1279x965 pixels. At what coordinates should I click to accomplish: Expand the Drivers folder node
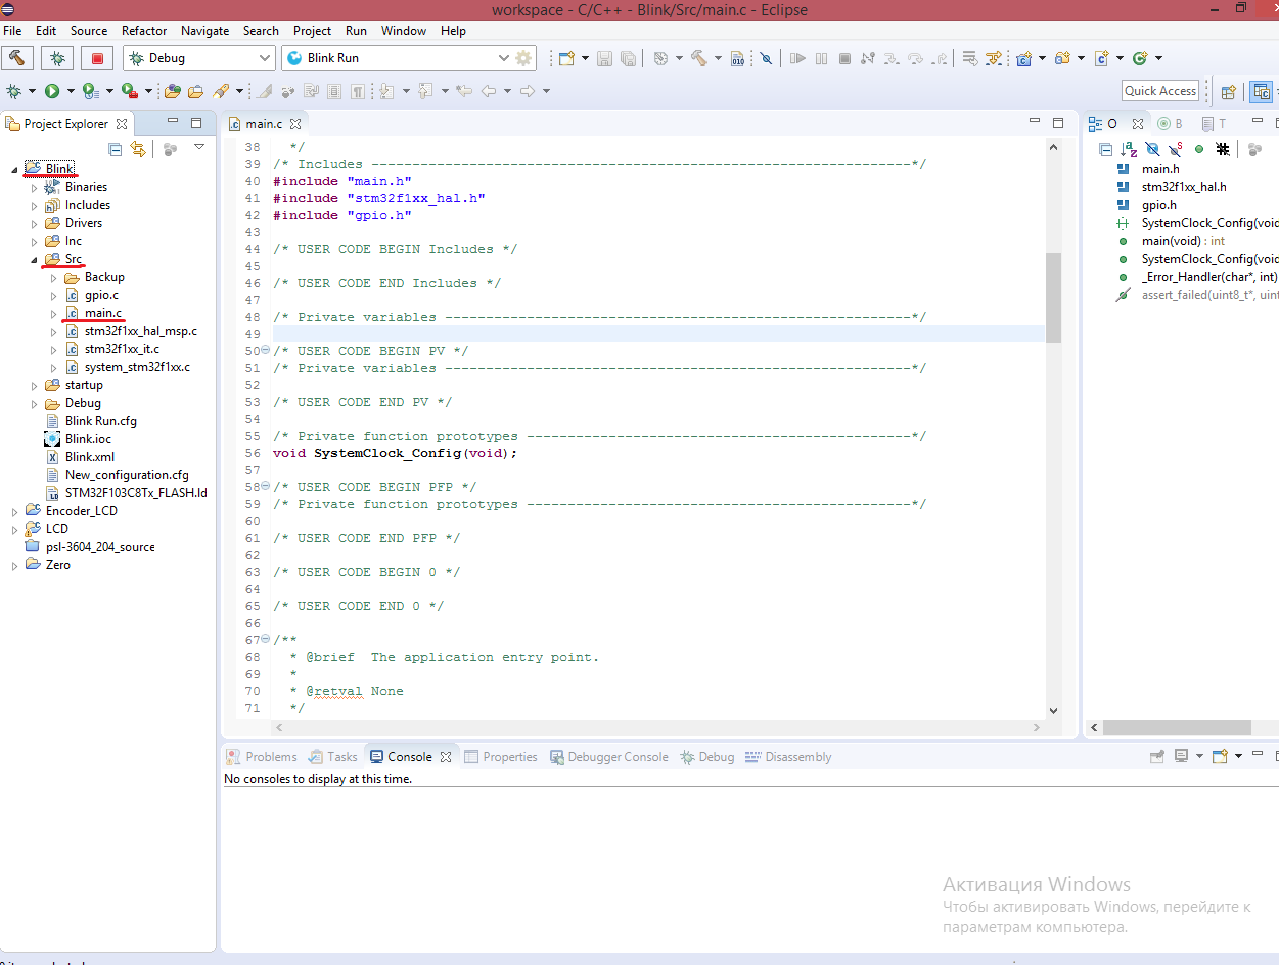(x=34, y=223)
